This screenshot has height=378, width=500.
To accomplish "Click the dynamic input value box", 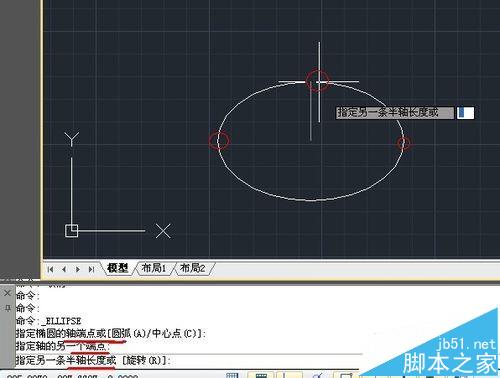I will tap(465, 113).
